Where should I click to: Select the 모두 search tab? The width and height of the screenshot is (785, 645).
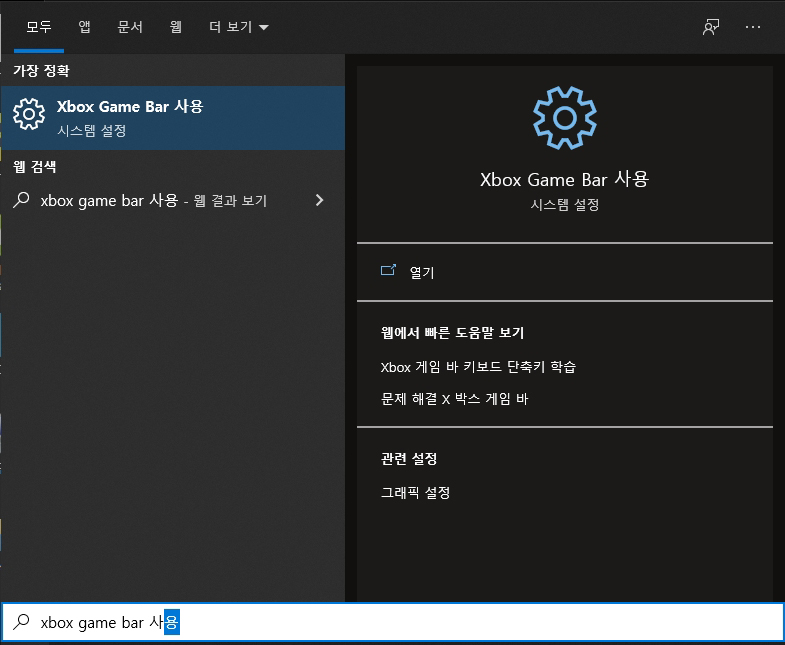tap(39, 27)
